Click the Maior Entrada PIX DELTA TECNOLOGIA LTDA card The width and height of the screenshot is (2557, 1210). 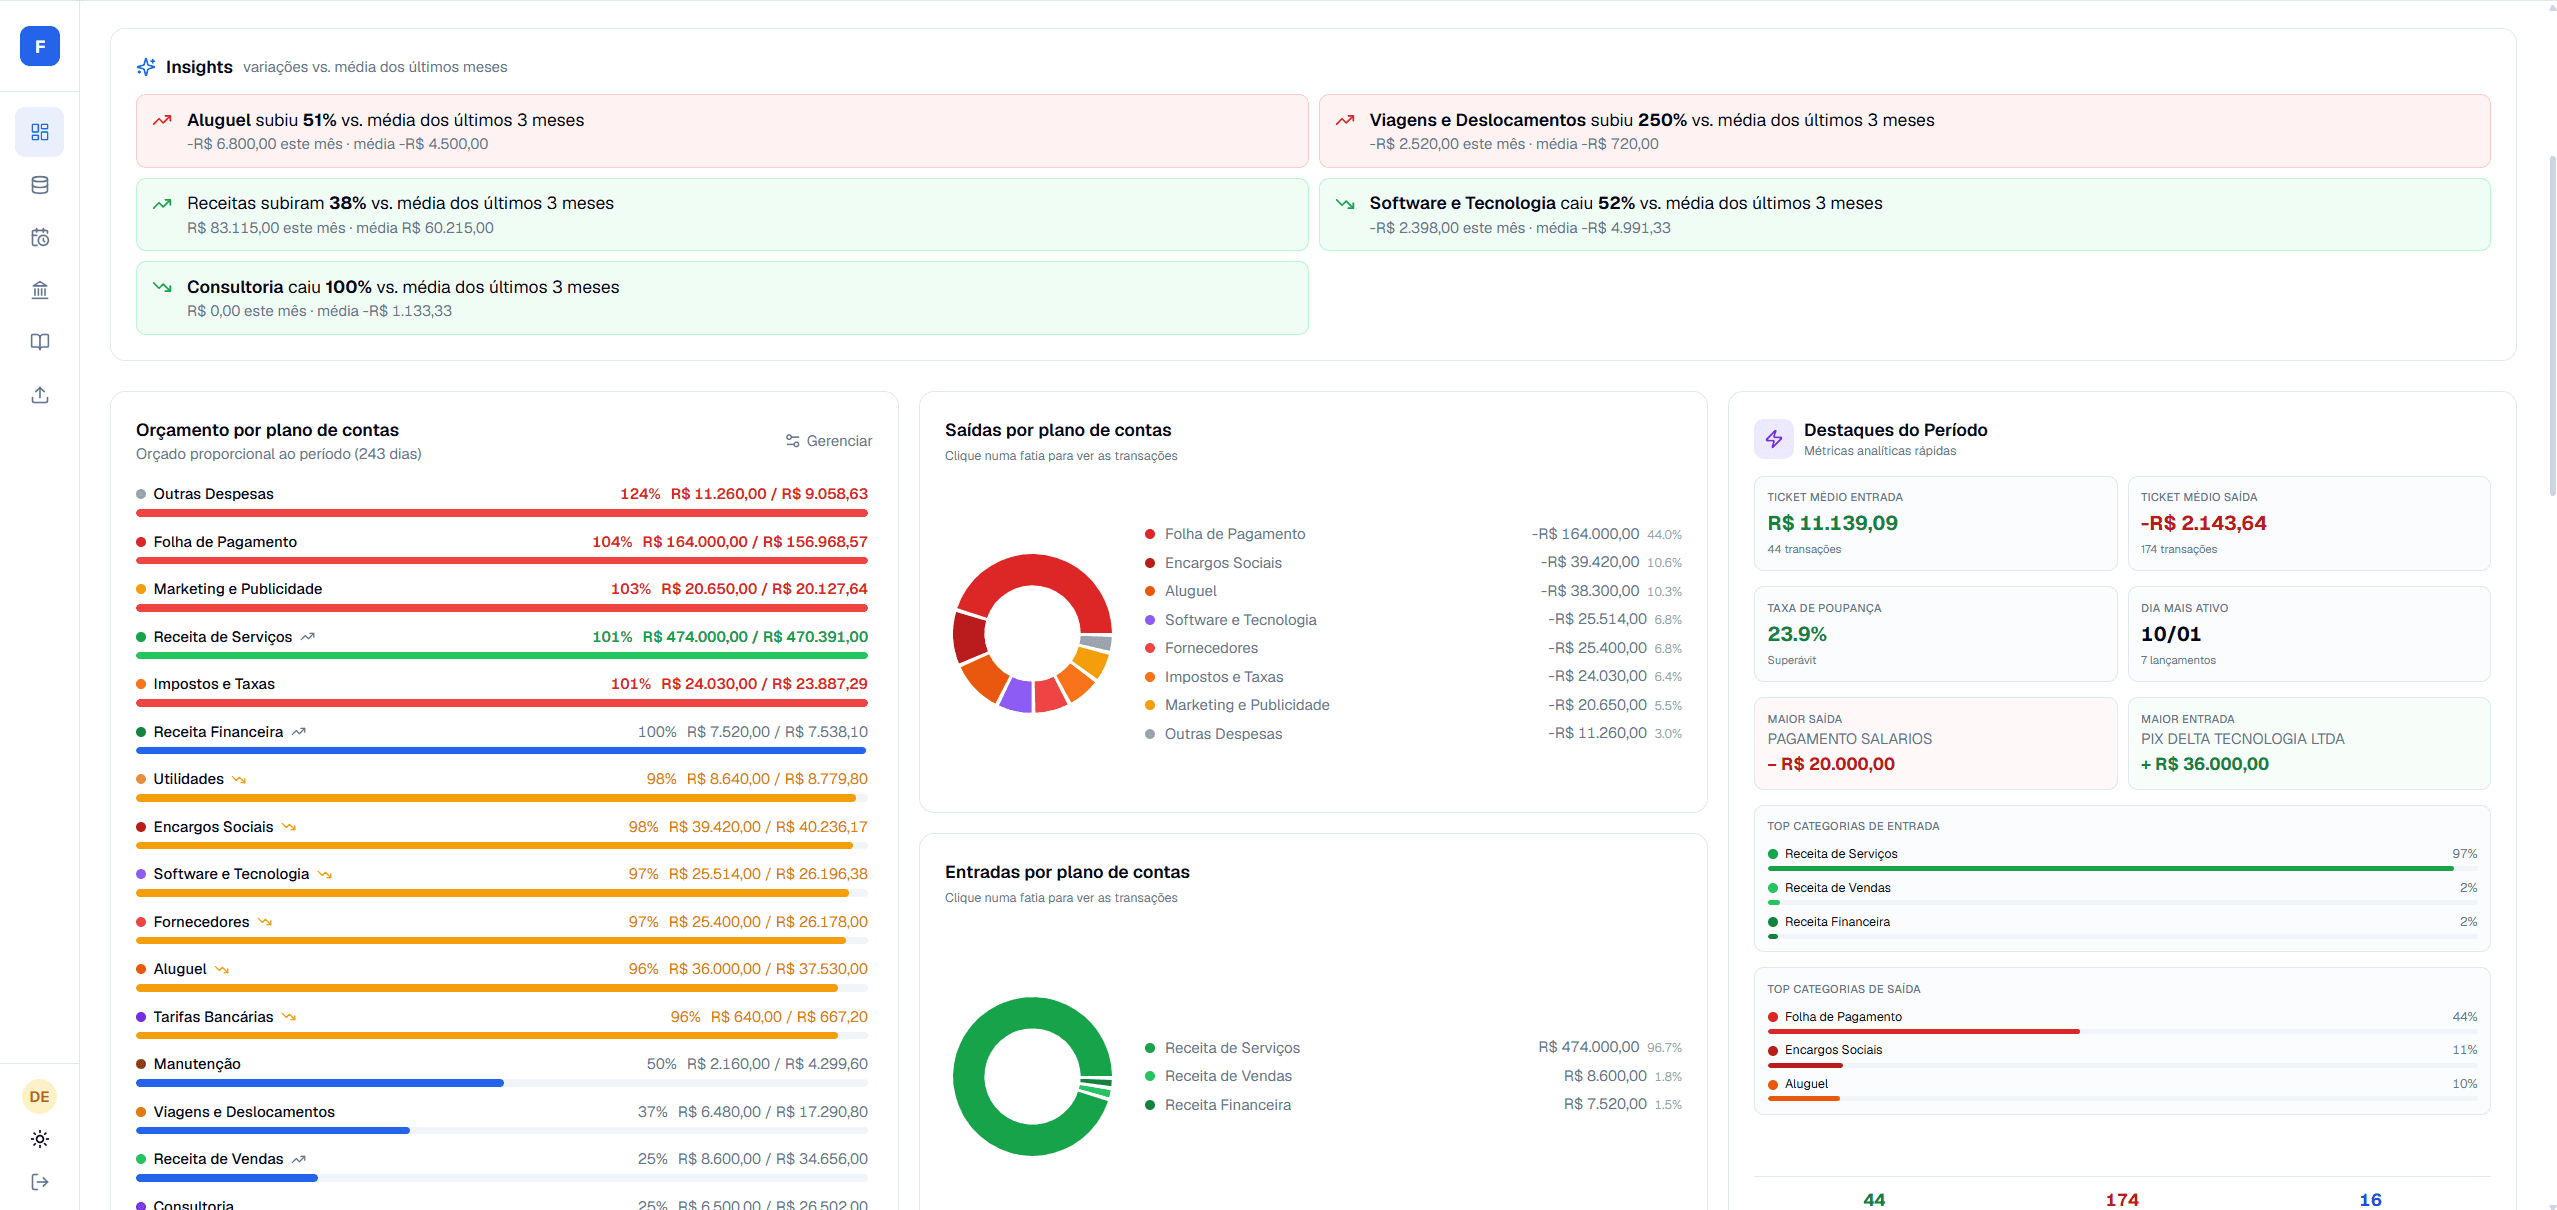[2309, 743]
